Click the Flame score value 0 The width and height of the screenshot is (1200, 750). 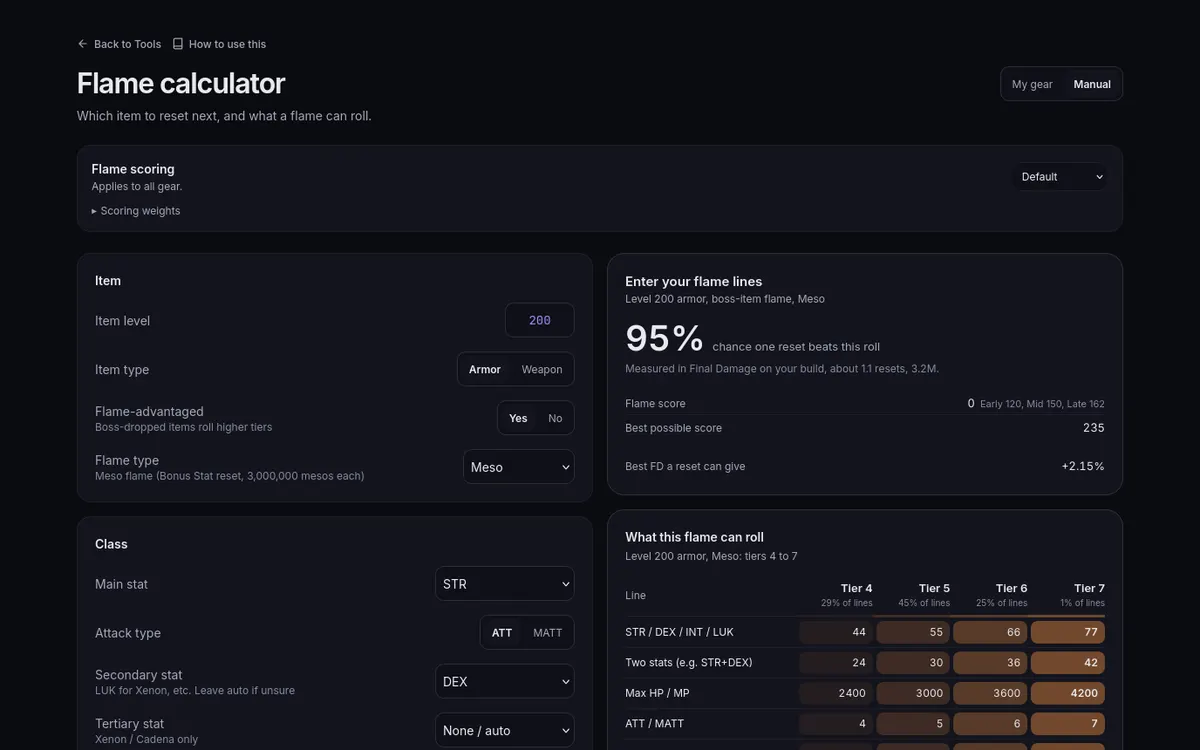point(971,403)
